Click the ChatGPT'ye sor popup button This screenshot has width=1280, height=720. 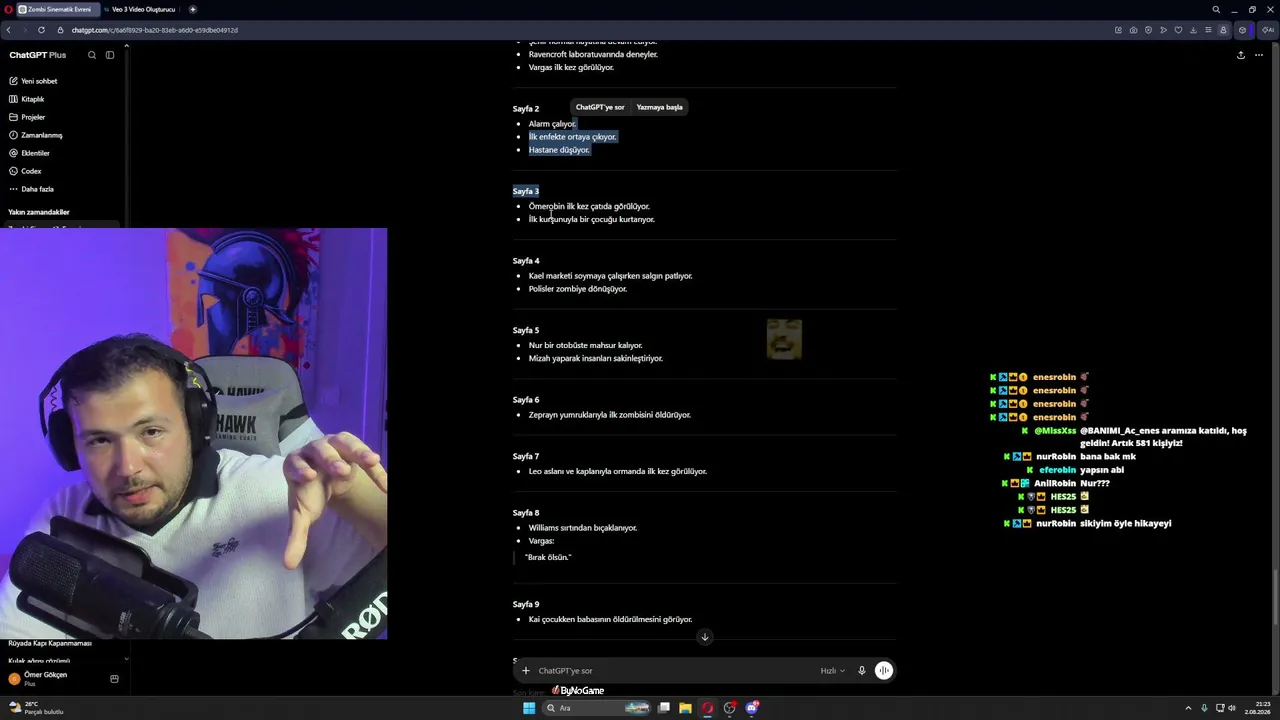pyautogui.click(x=600, y=107)
